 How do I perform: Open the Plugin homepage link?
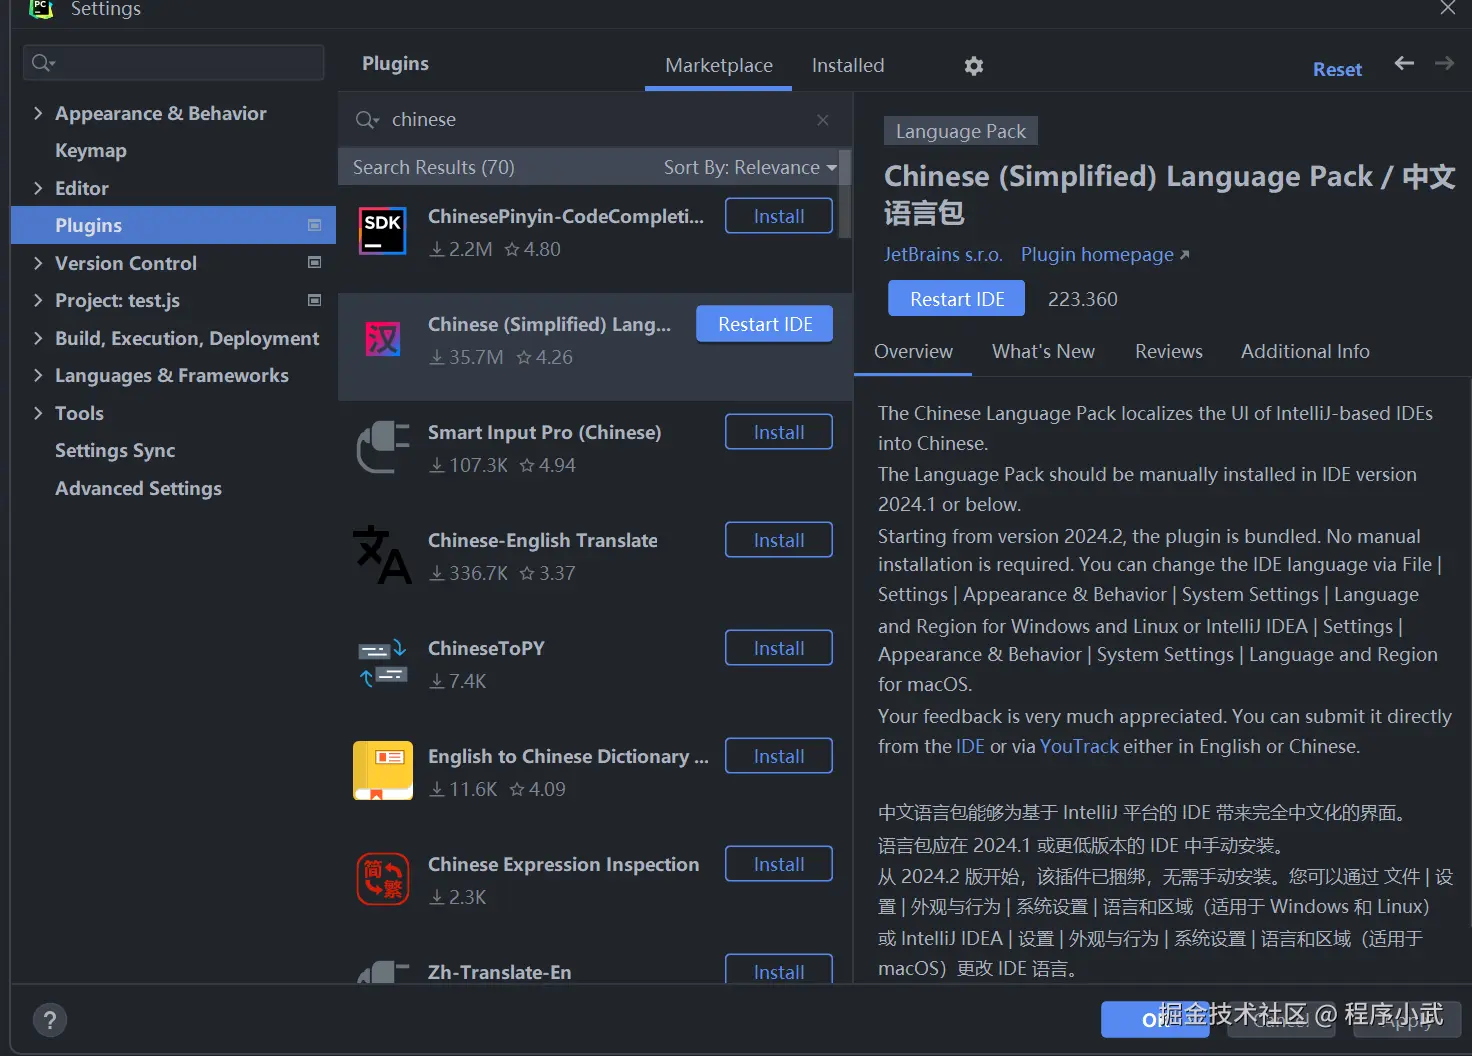point(1105,254)
